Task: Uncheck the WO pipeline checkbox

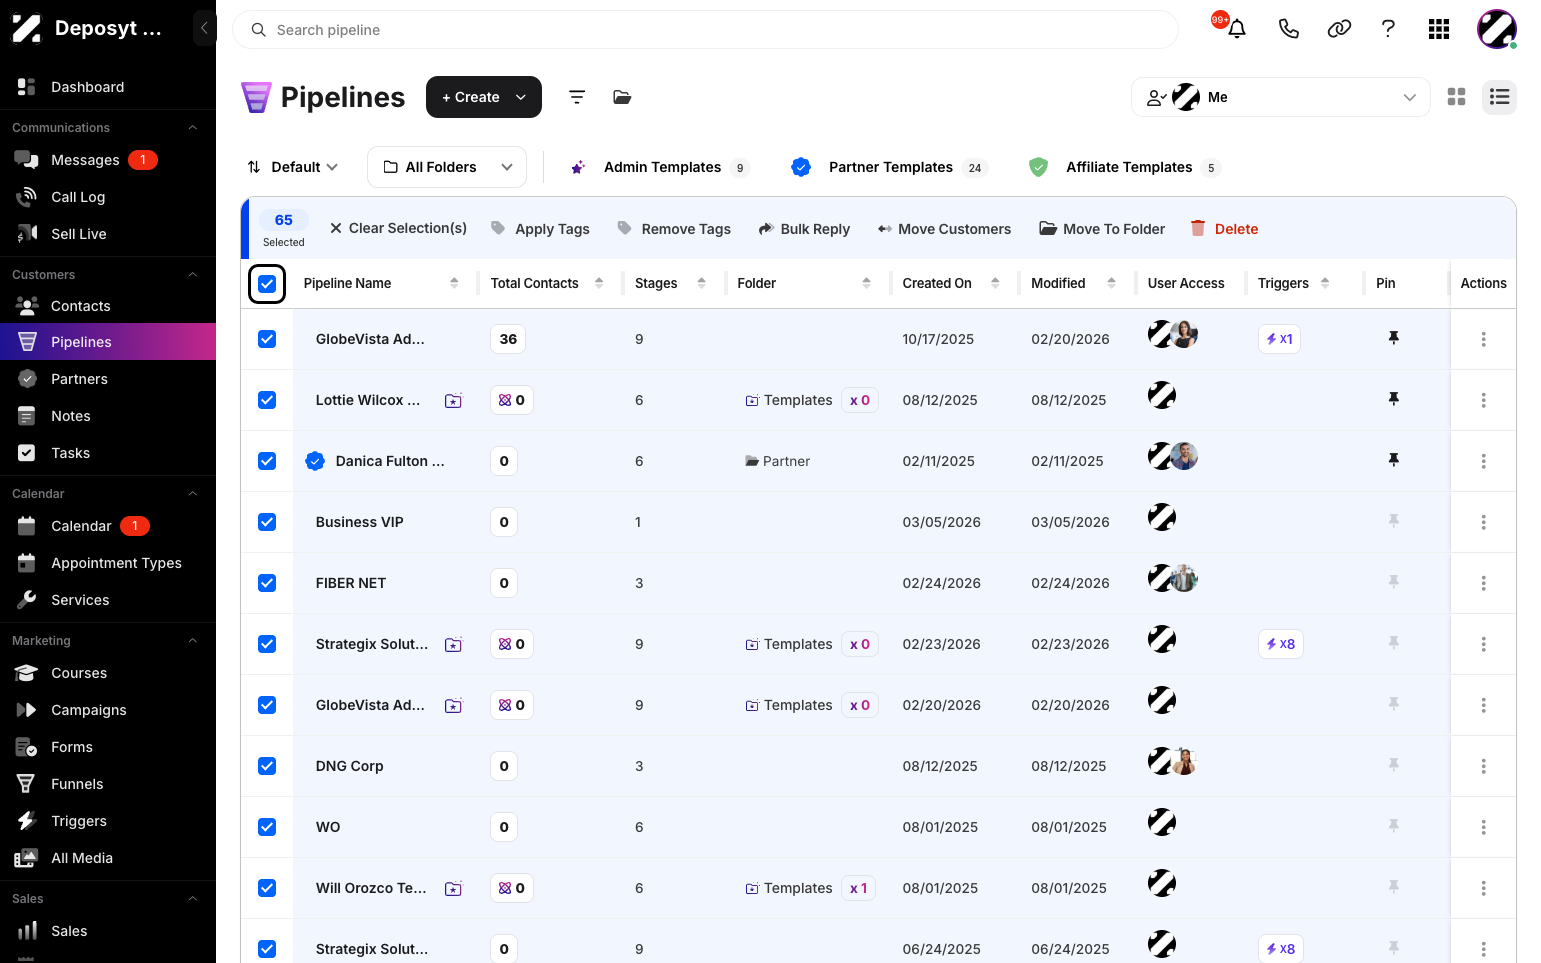Action: pyautogui.click(x=267, y=827)
